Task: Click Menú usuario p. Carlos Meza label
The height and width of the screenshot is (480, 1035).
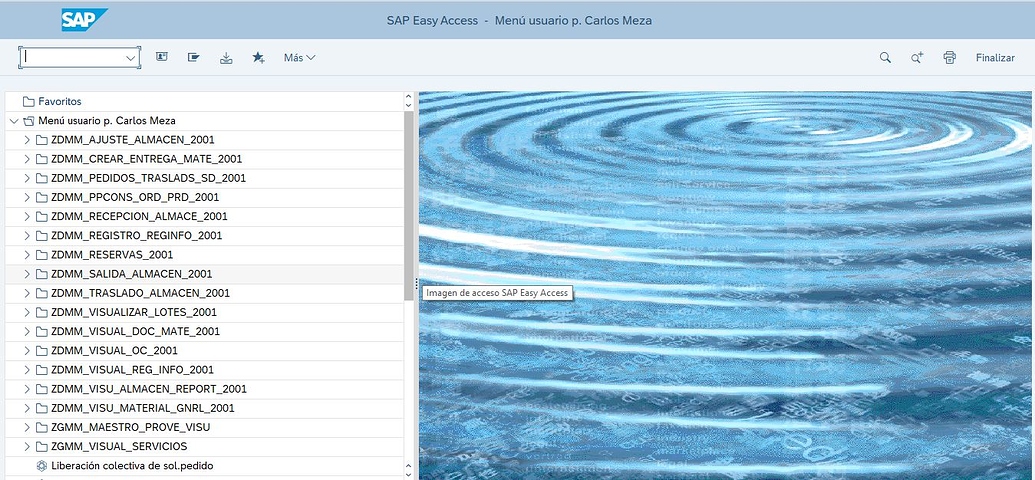Action: coord(107,121)
